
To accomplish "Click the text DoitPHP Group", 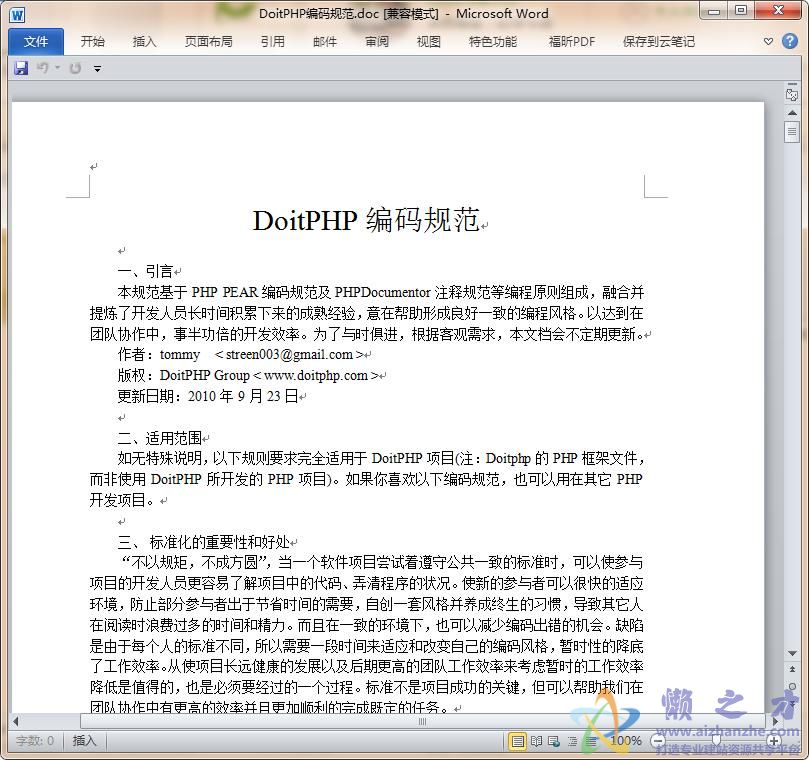I will [204, 375].
